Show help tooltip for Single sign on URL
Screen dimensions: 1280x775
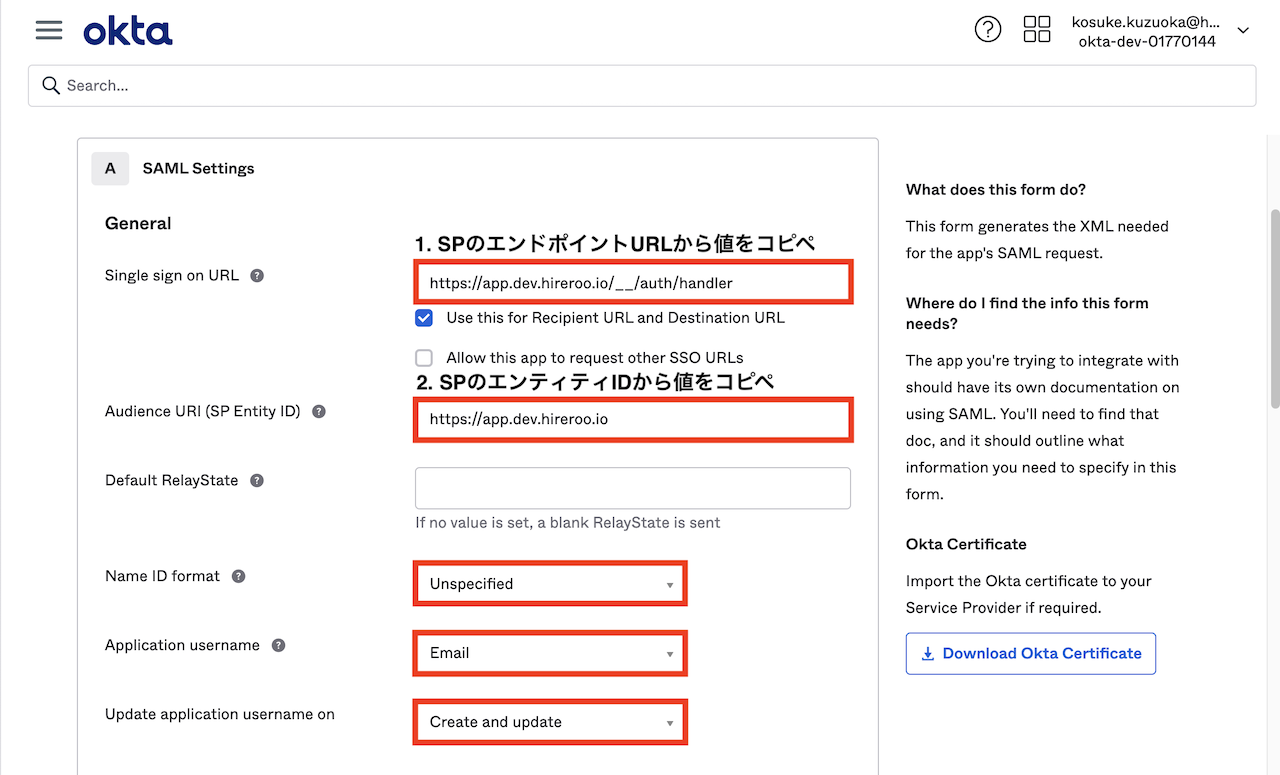(x=257, y=276)
